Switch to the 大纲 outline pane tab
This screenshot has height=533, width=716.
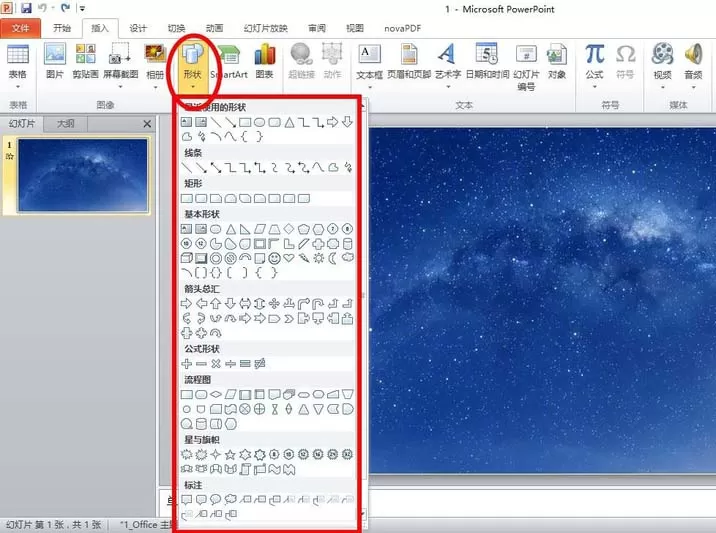[x=65, y=123]
